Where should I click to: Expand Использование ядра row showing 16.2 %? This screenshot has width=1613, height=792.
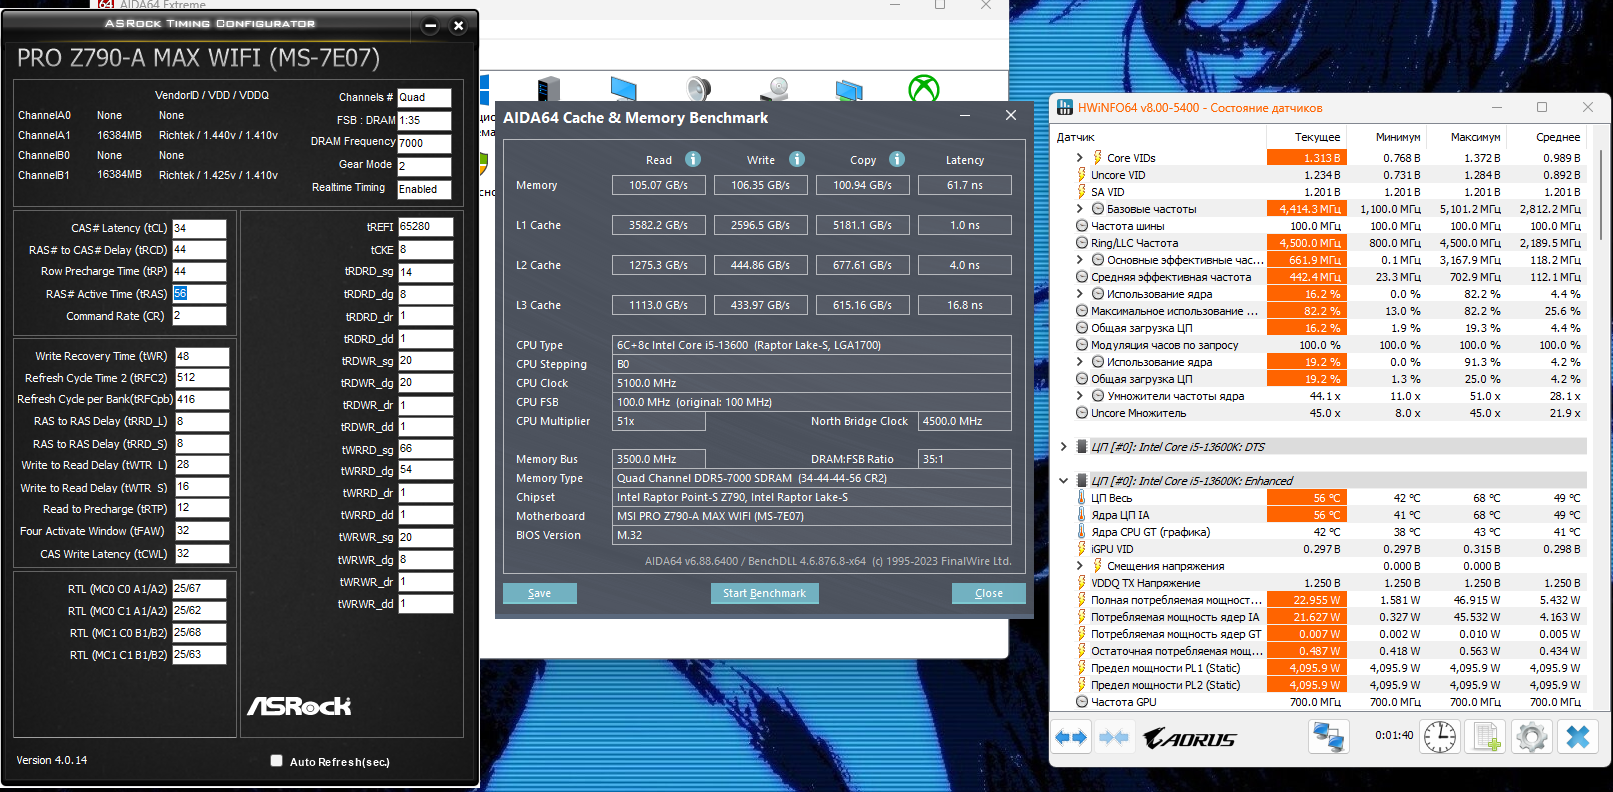point(1080,294)
